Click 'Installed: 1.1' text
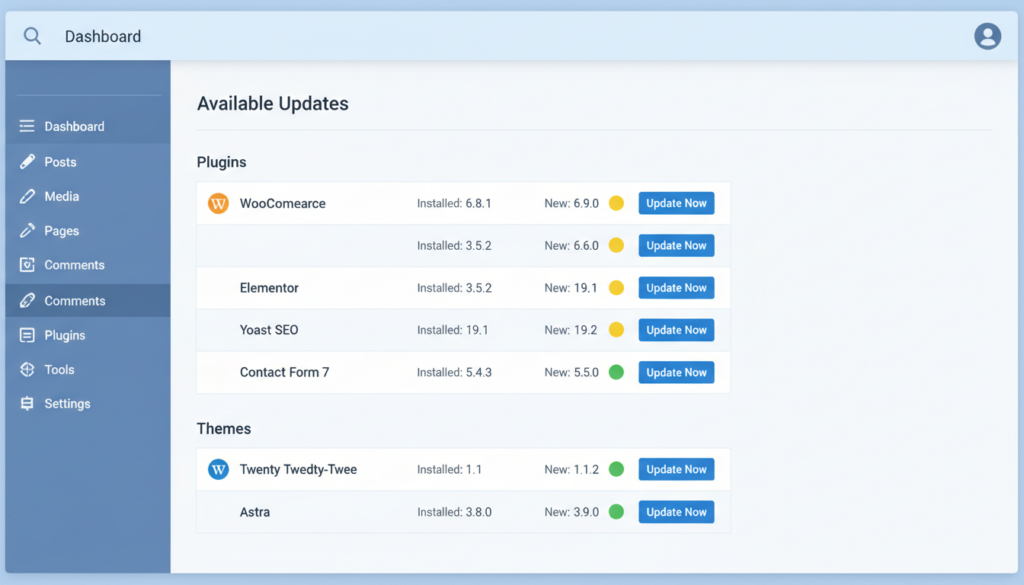 449,469
